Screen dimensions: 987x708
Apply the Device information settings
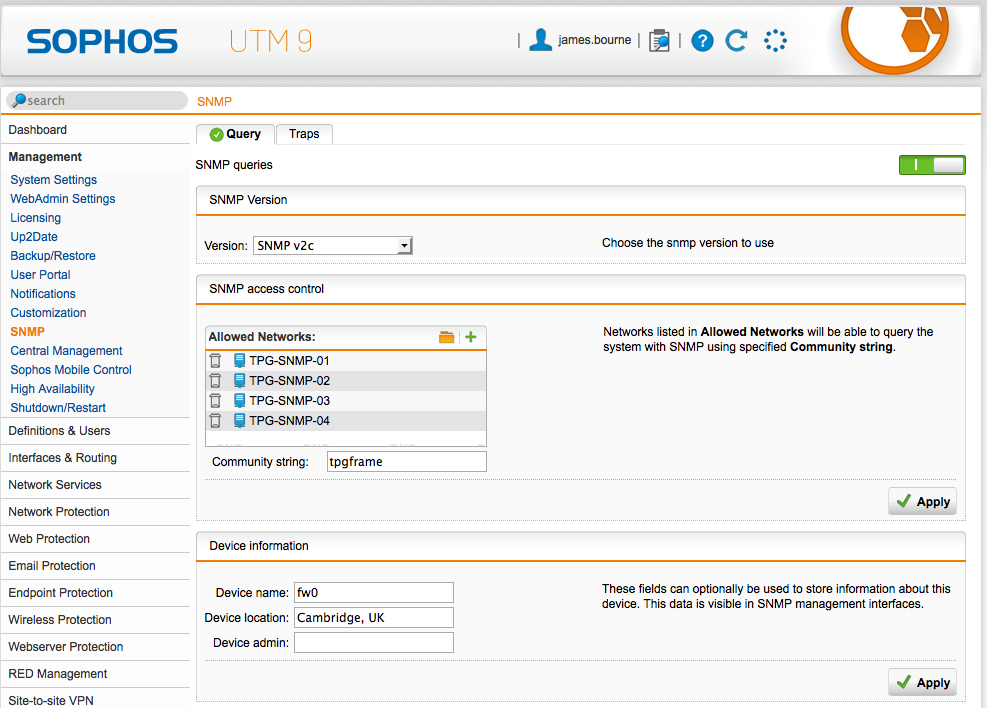pyautogui.click(x=922, y=682)
